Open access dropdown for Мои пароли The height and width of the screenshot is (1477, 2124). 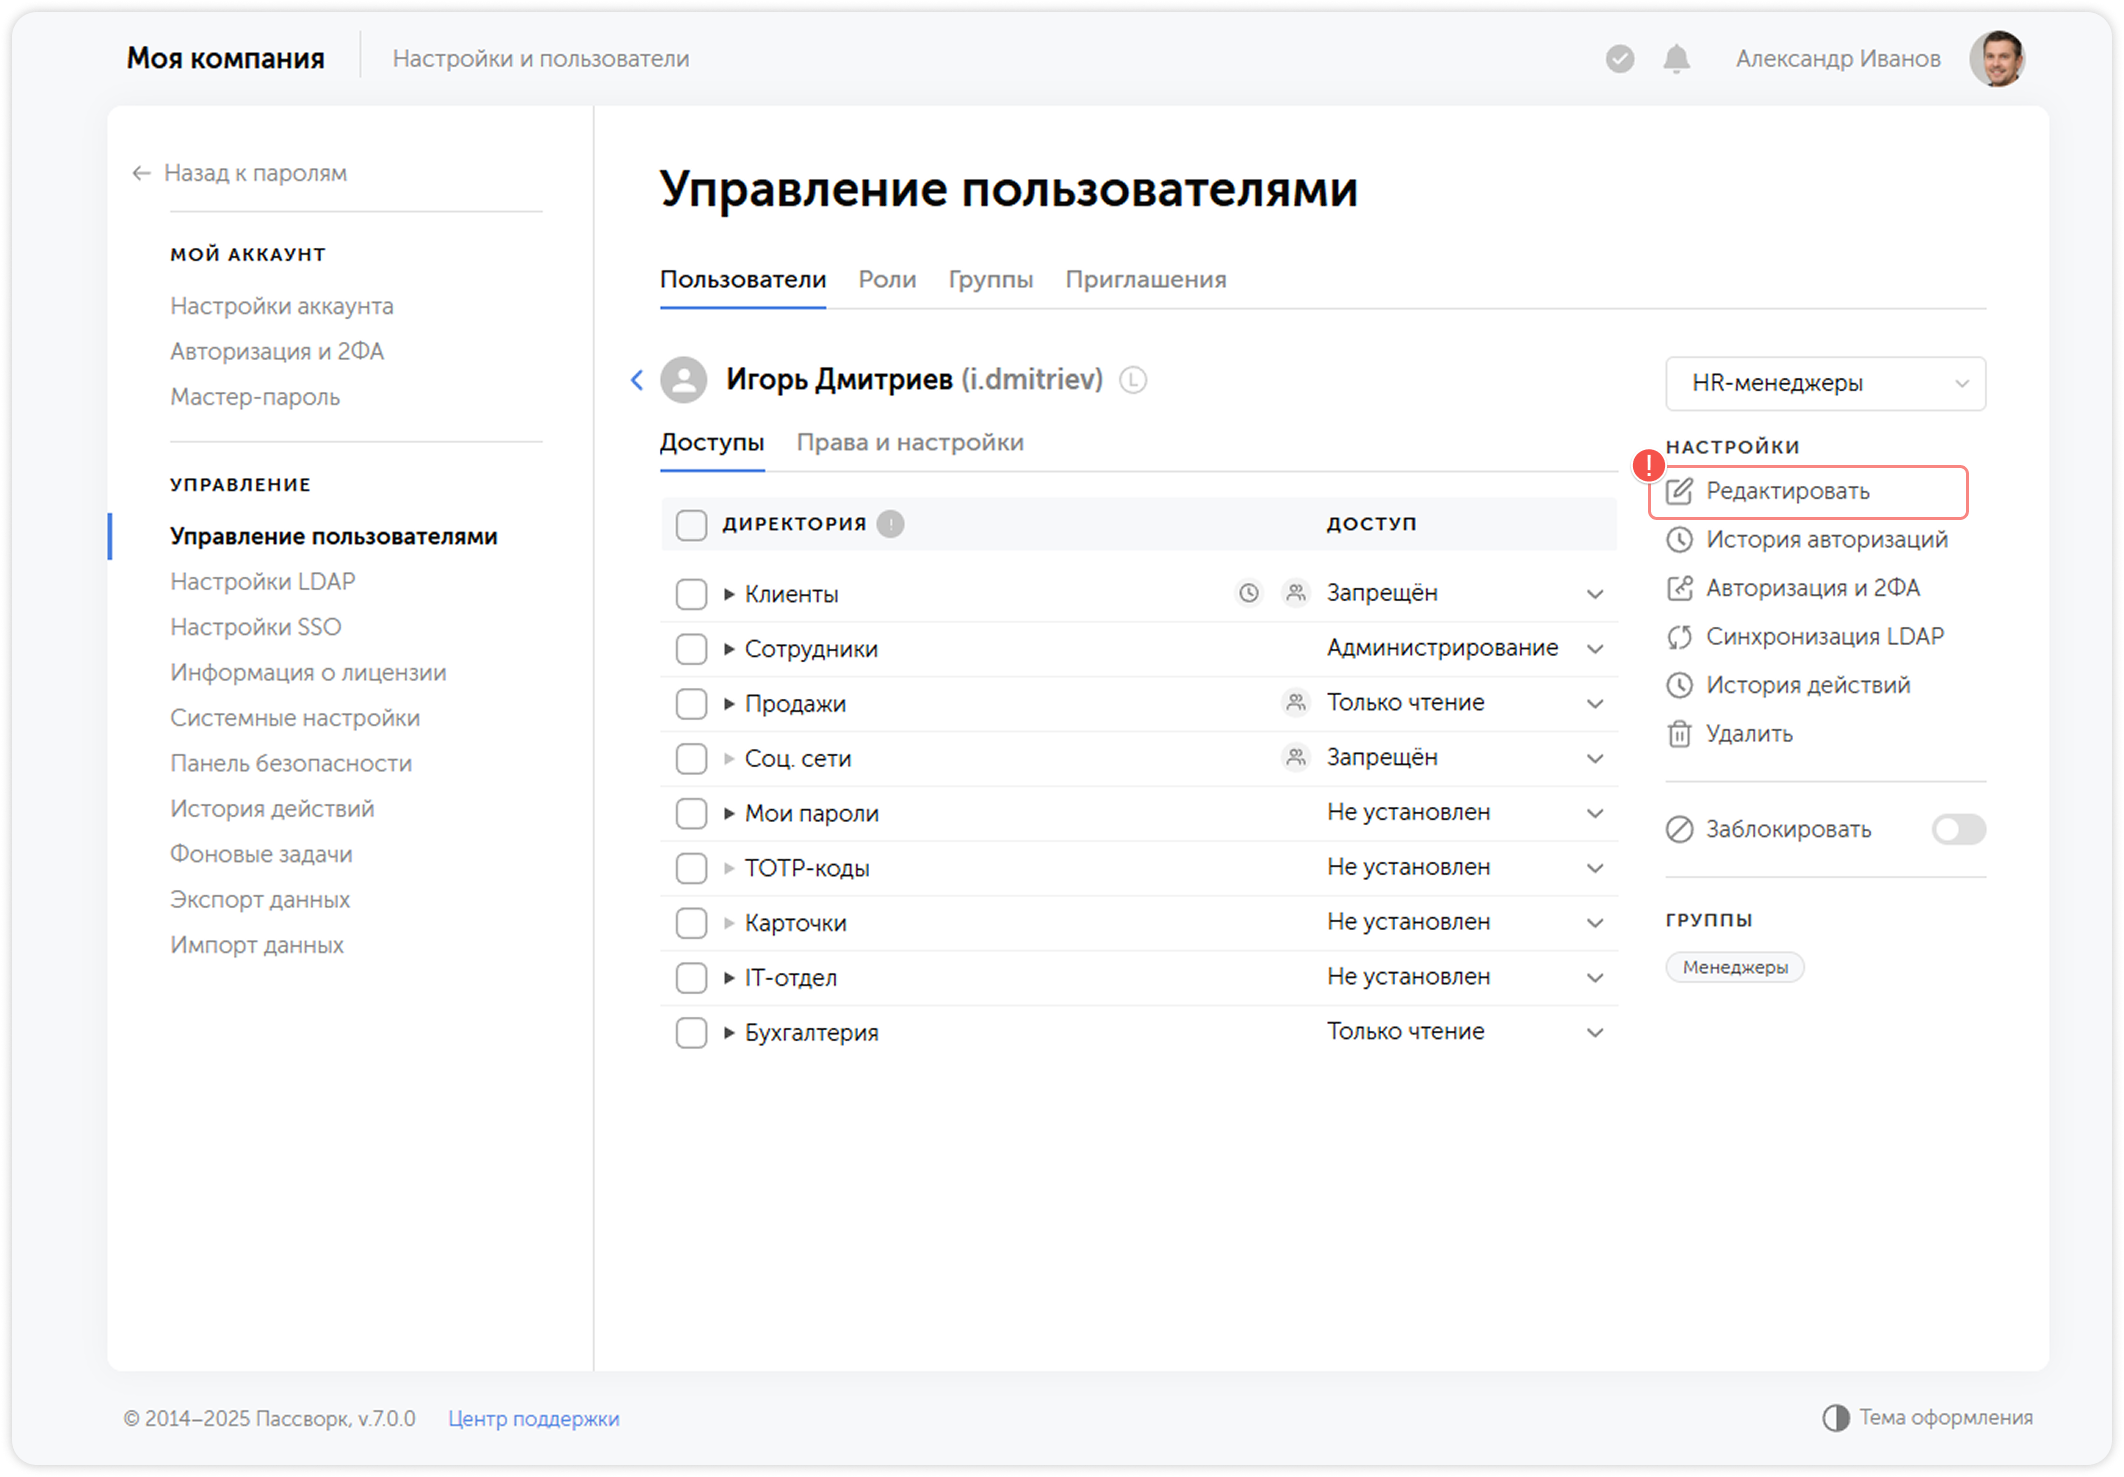point(1595,814)
